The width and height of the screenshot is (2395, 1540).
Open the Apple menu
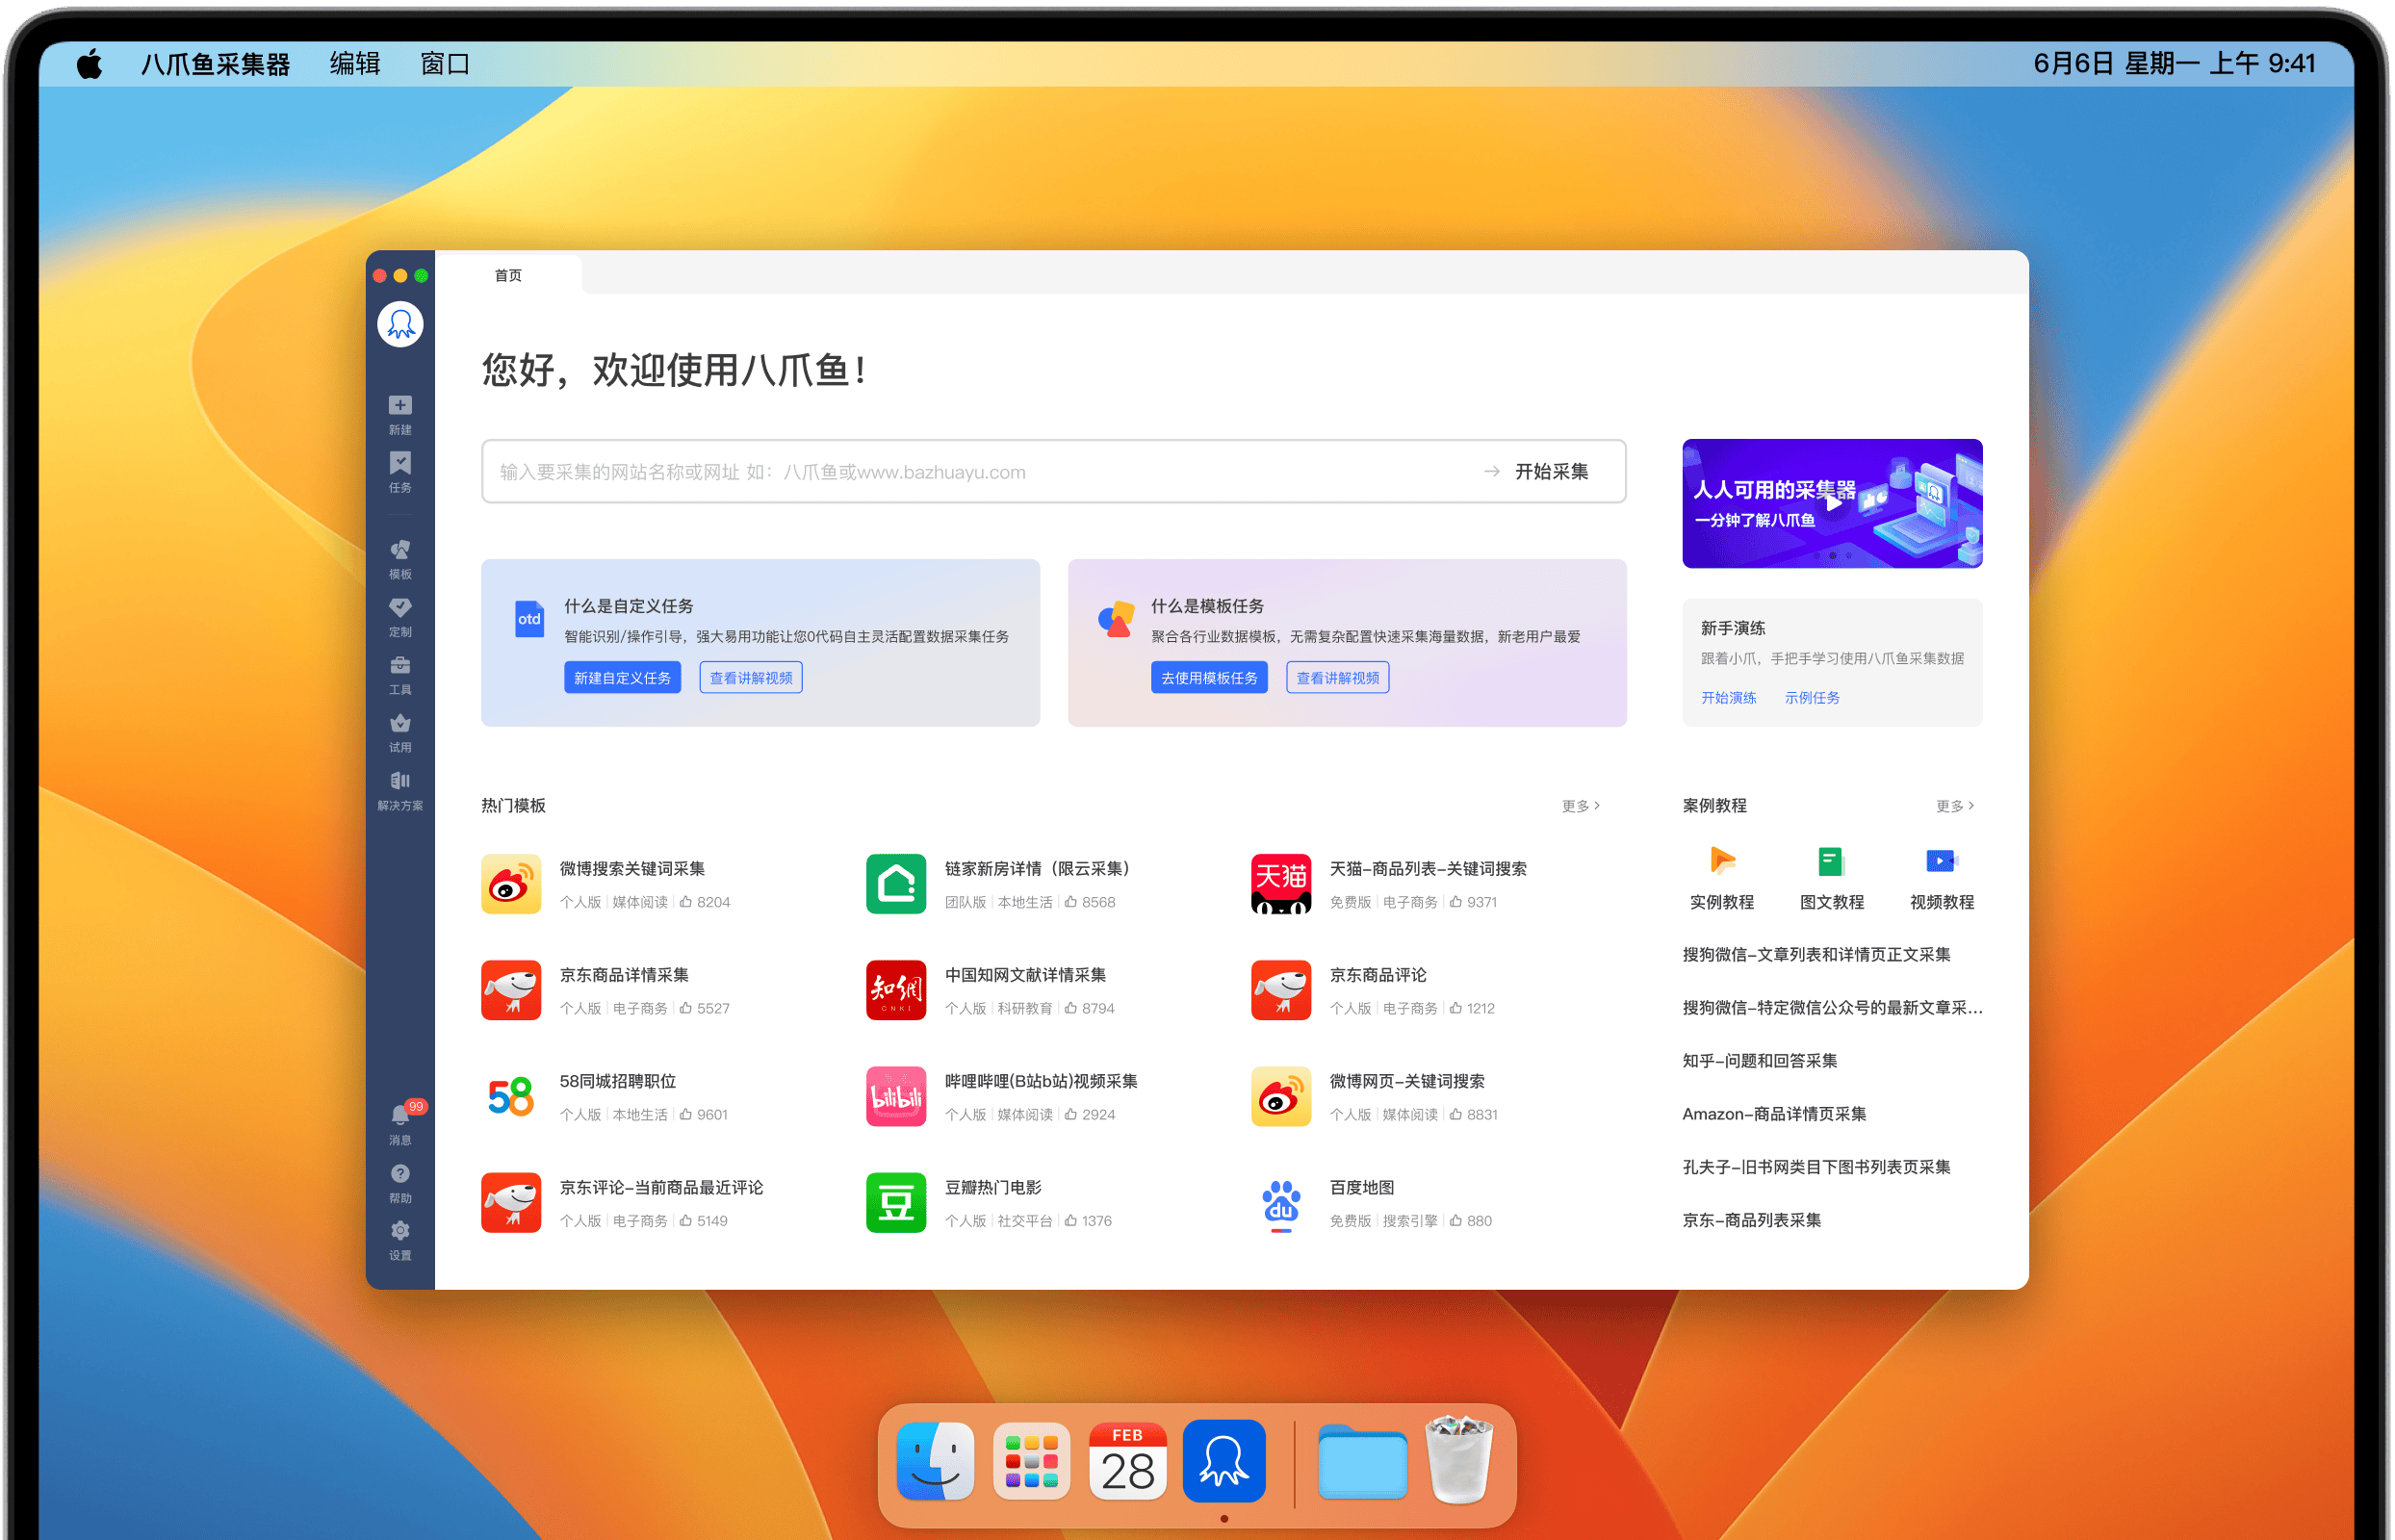pos(90,64)
